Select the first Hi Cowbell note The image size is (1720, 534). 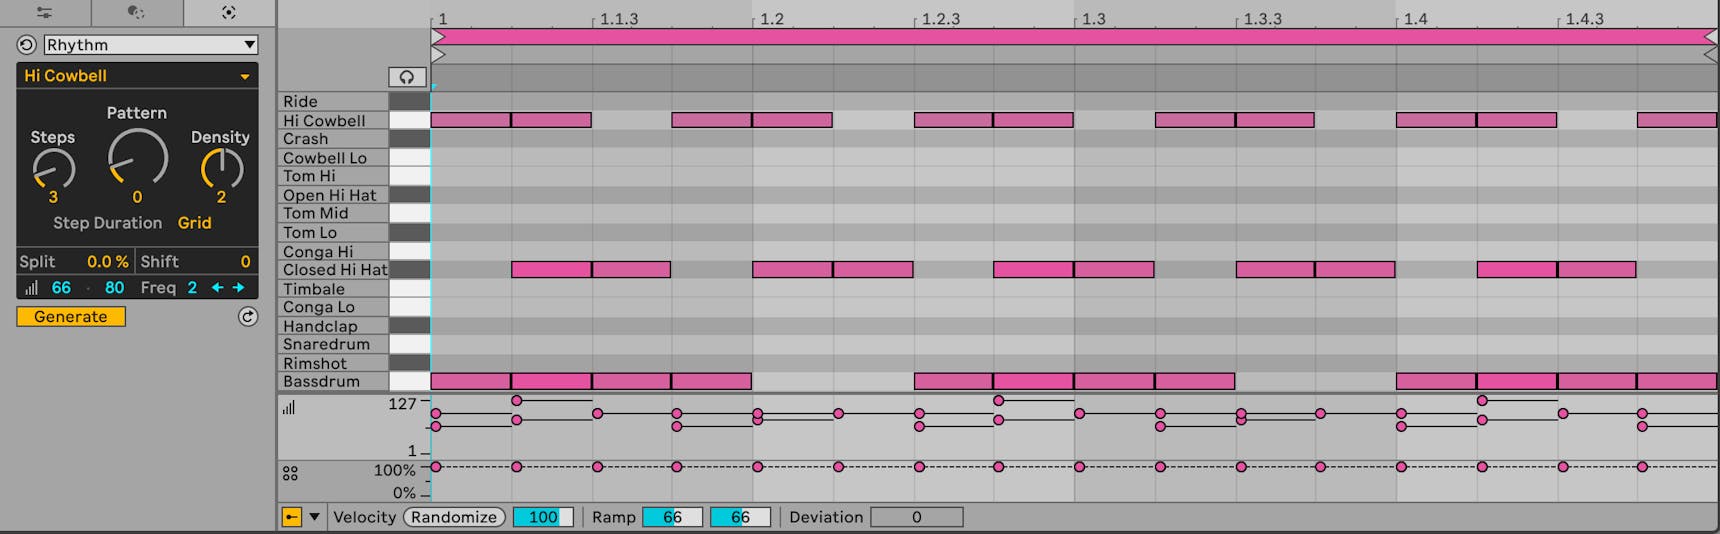(x=471, y=120)
